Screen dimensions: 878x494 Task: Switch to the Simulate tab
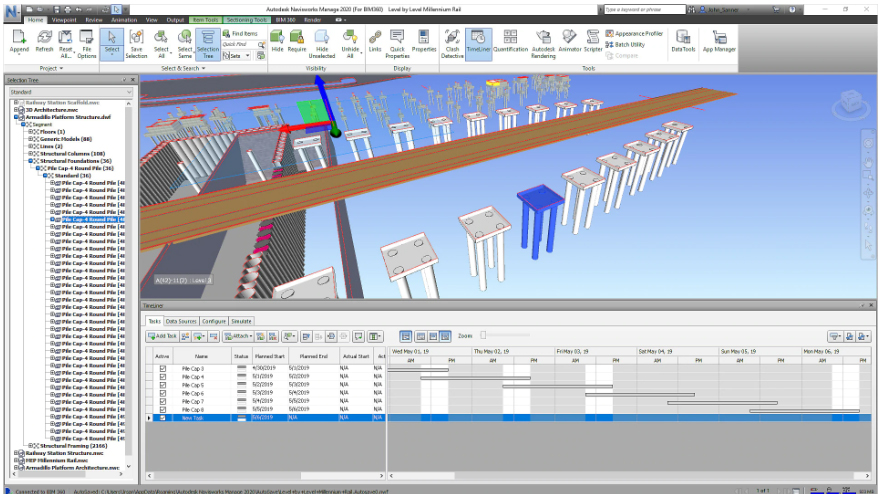point(241,321)
